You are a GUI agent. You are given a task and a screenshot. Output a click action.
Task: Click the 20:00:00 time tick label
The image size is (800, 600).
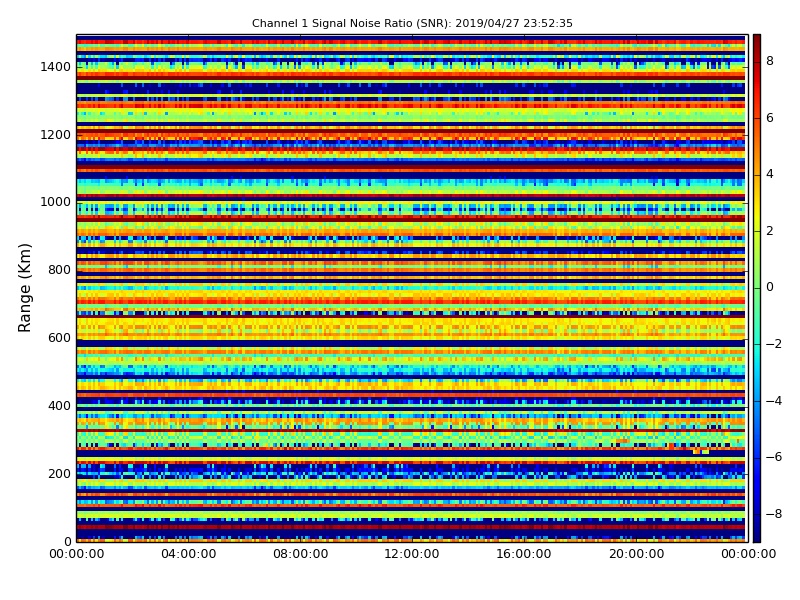coord(636,554)
